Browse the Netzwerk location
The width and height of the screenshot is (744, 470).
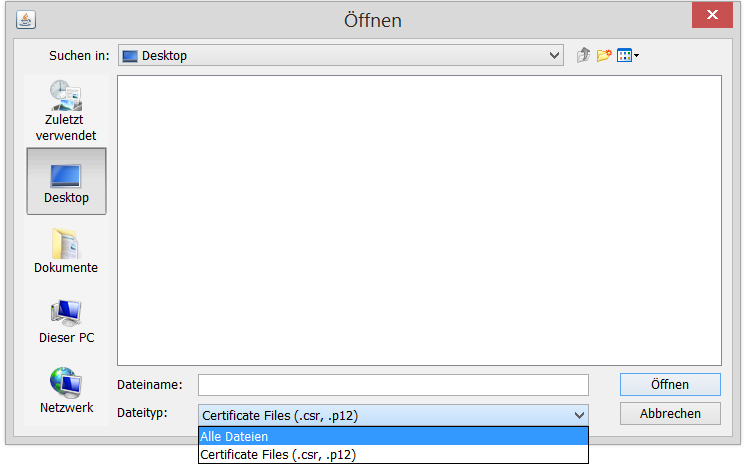66,390
